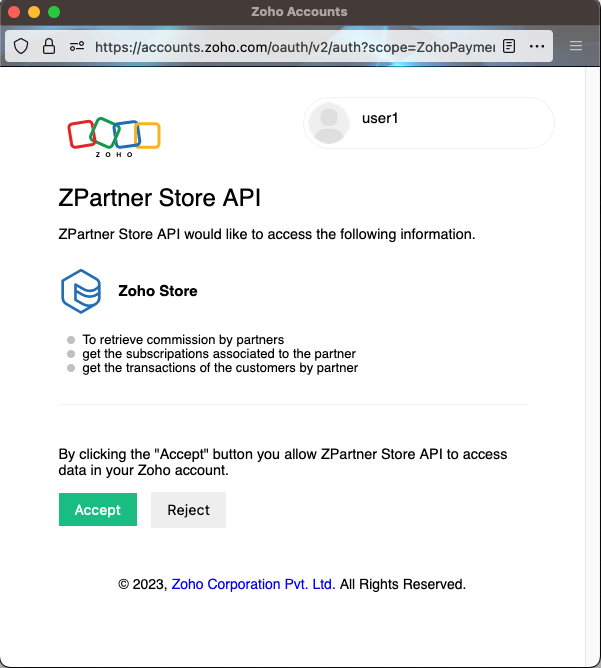Click the ZPartner Store API heading
Image resolution: width=601 pixels, height=668 pixels.
tap(159, 198)
